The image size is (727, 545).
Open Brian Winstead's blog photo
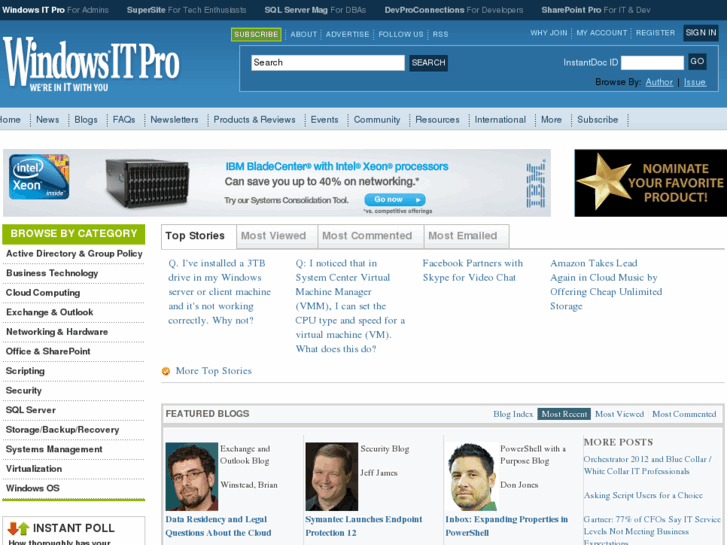(x=191, y=476)
